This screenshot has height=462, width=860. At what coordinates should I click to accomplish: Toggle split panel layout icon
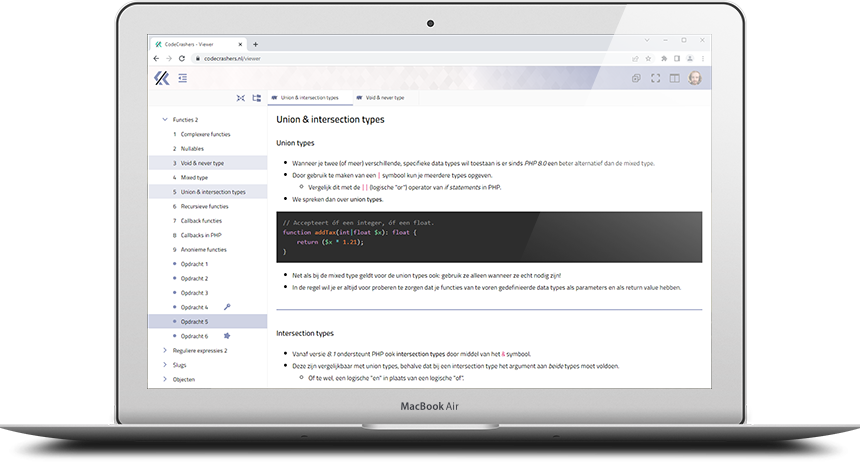675,78
